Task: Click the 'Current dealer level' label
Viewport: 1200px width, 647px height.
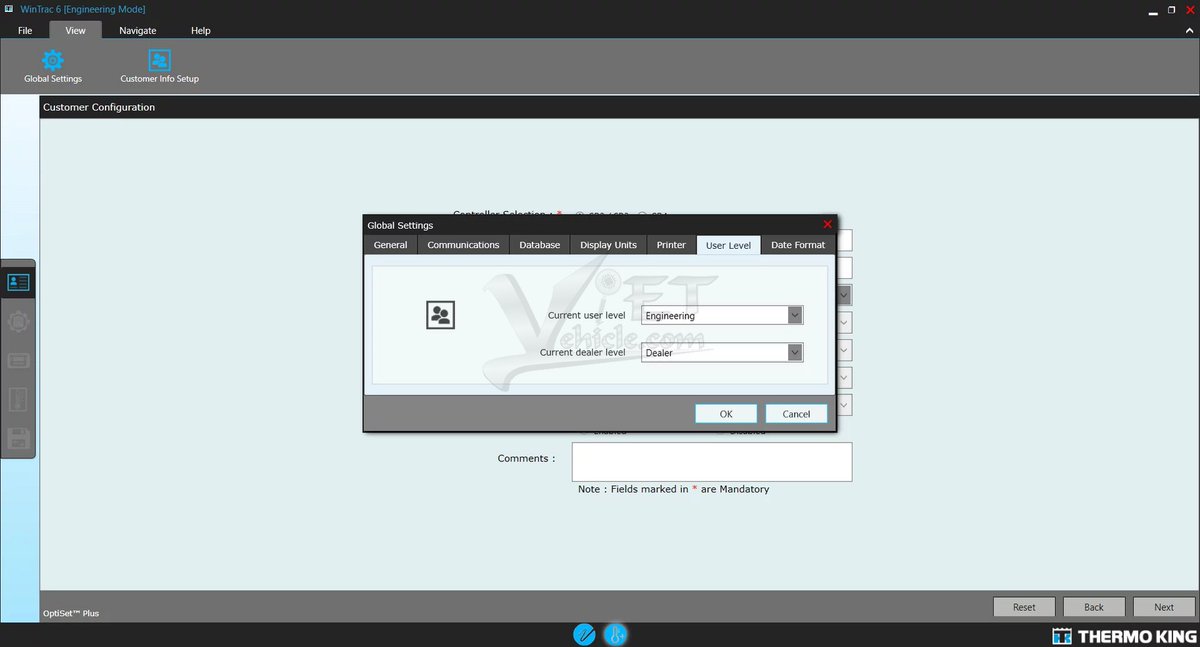Action: [582, 352]
